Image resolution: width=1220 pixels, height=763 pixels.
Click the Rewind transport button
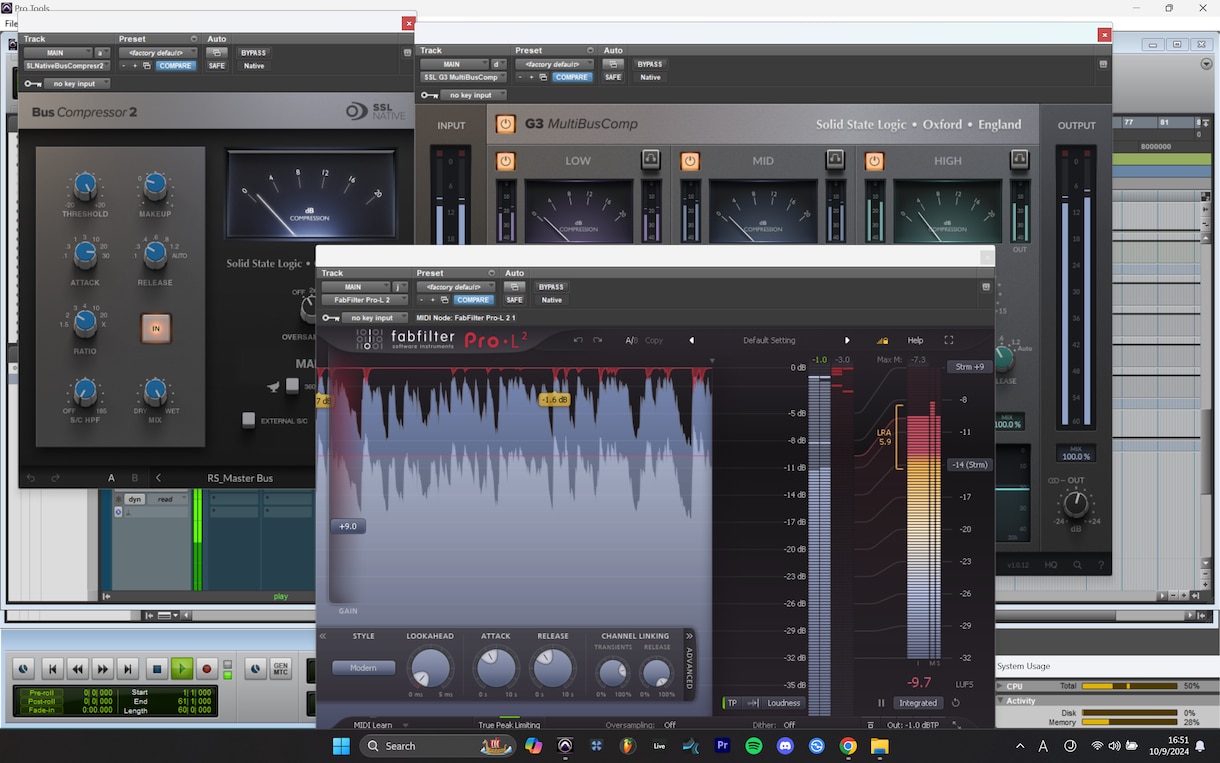coord(78,669)
